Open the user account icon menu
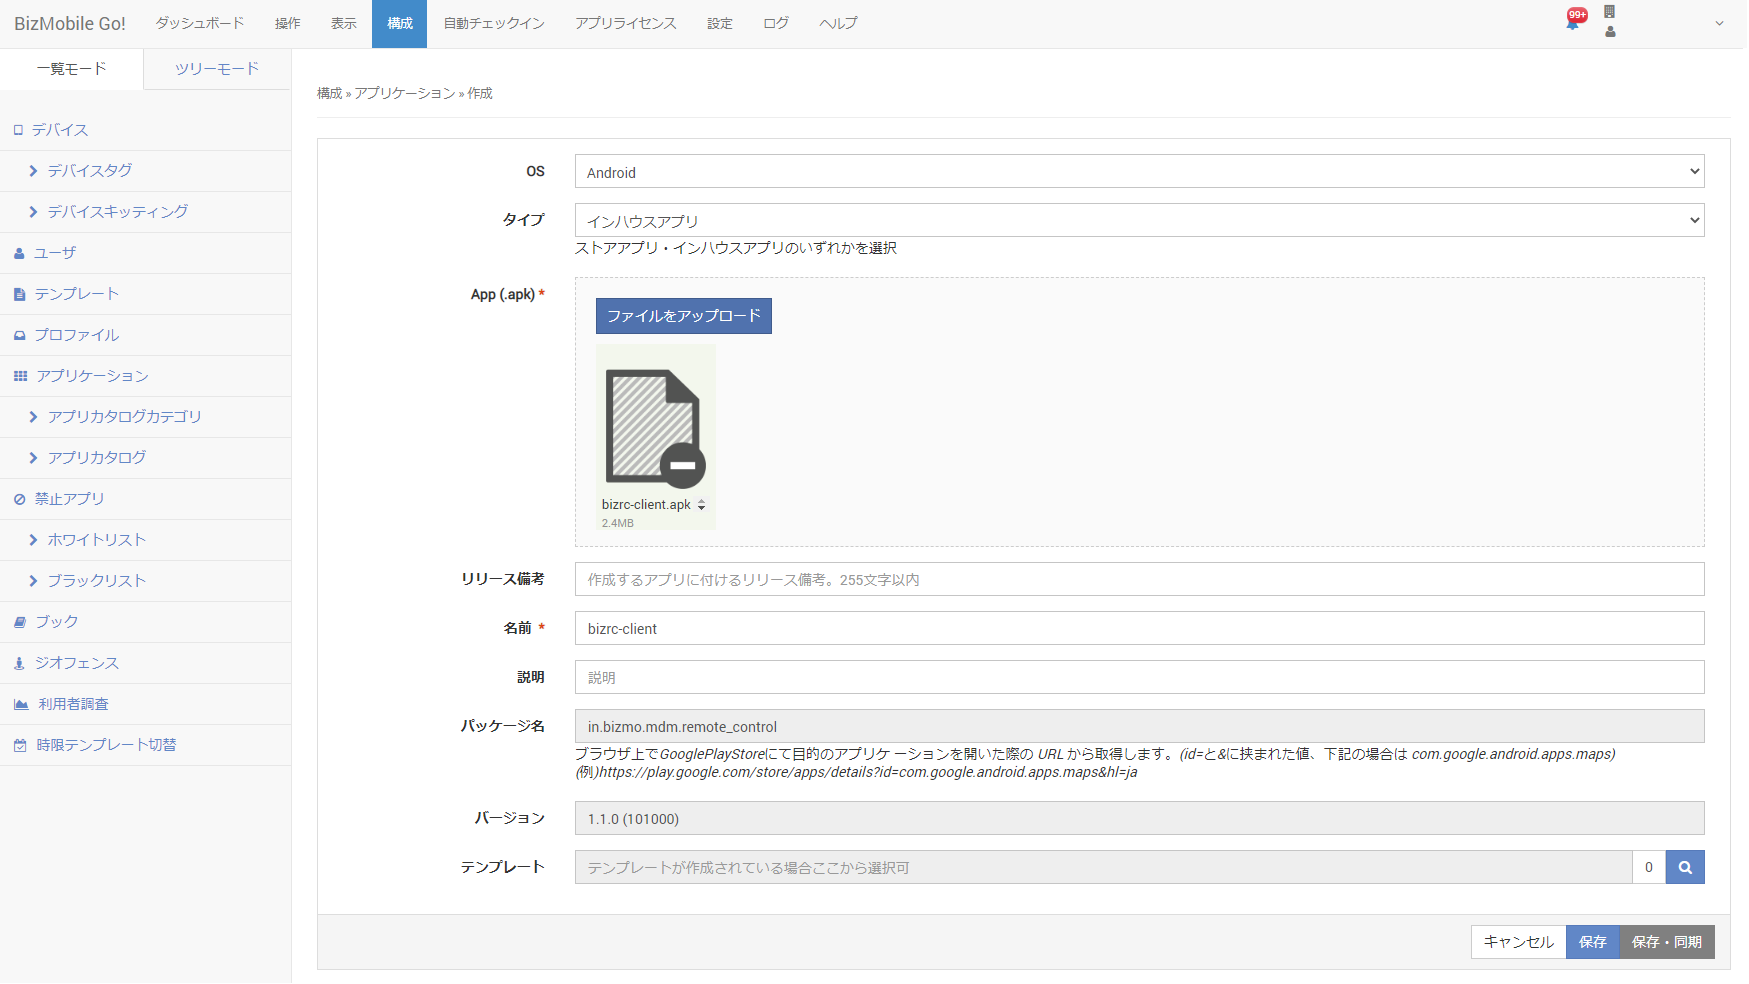 click(1610, 31)
